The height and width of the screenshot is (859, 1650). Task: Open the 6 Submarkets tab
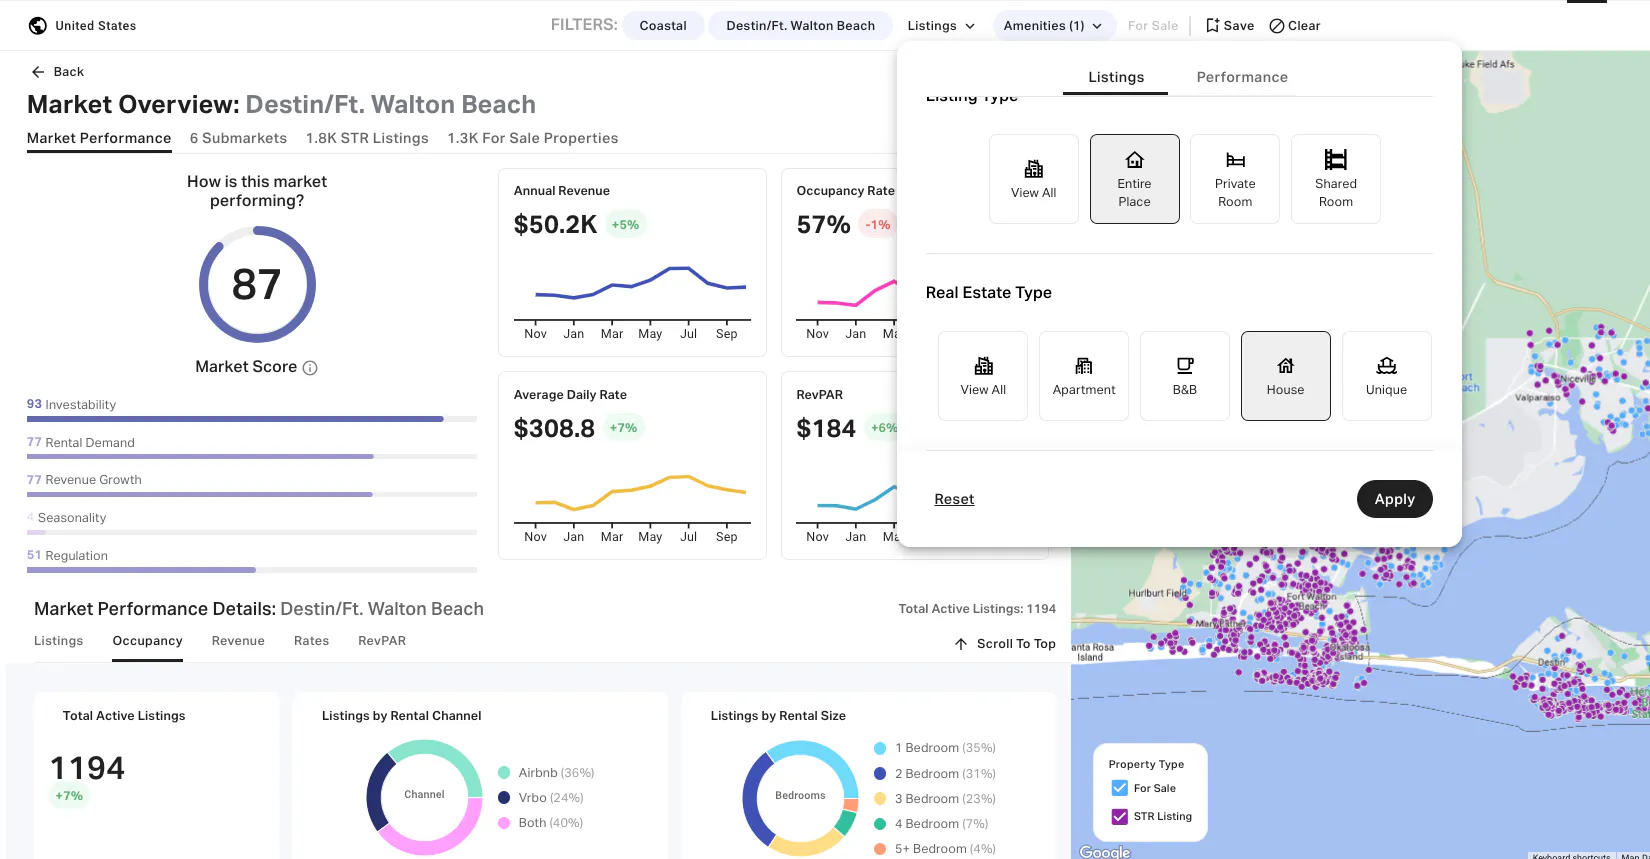pyautogui.click(x=238, y=138)
